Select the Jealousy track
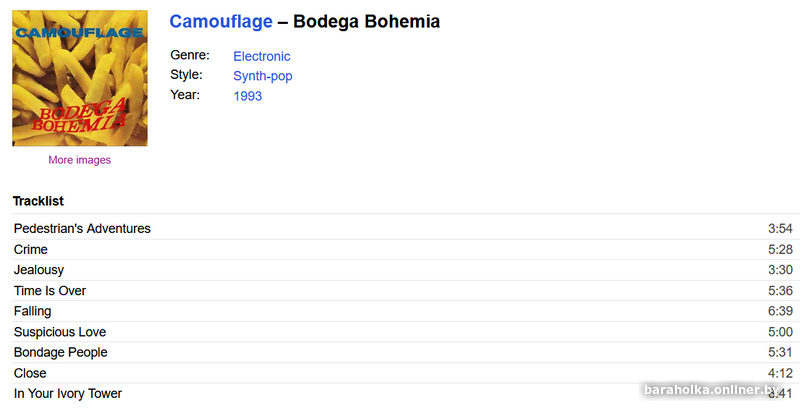Viewport: 800px width, 411px height. click(39, 270)
